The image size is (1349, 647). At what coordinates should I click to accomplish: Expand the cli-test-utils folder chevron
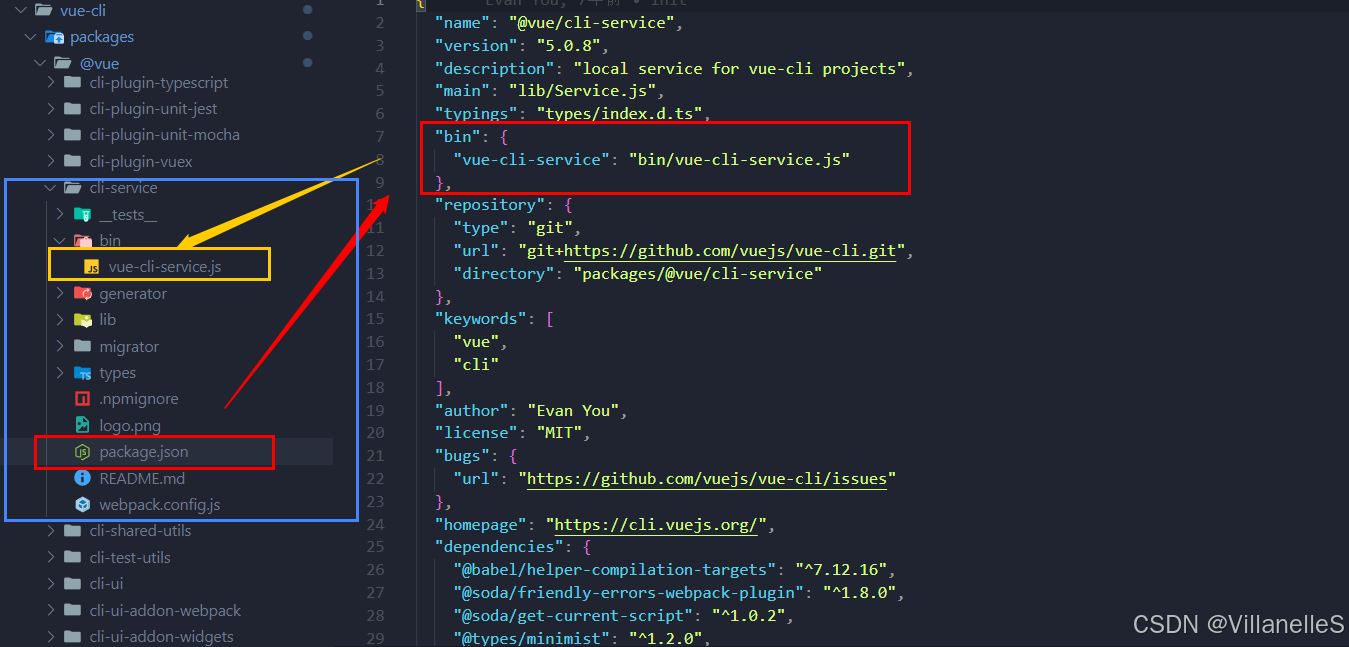coord(51,558)
